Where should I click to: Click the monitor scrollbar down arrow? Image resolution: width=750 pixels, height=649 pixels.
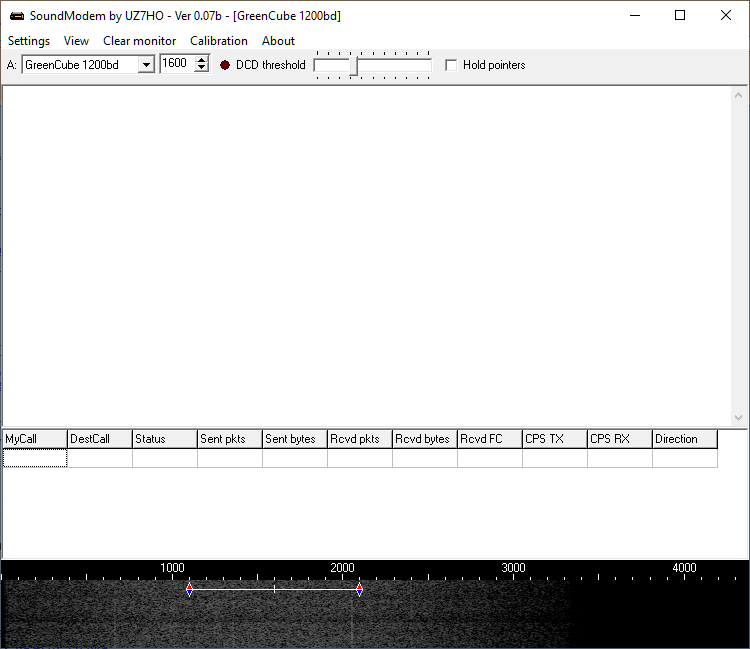[x=738, y=418]
